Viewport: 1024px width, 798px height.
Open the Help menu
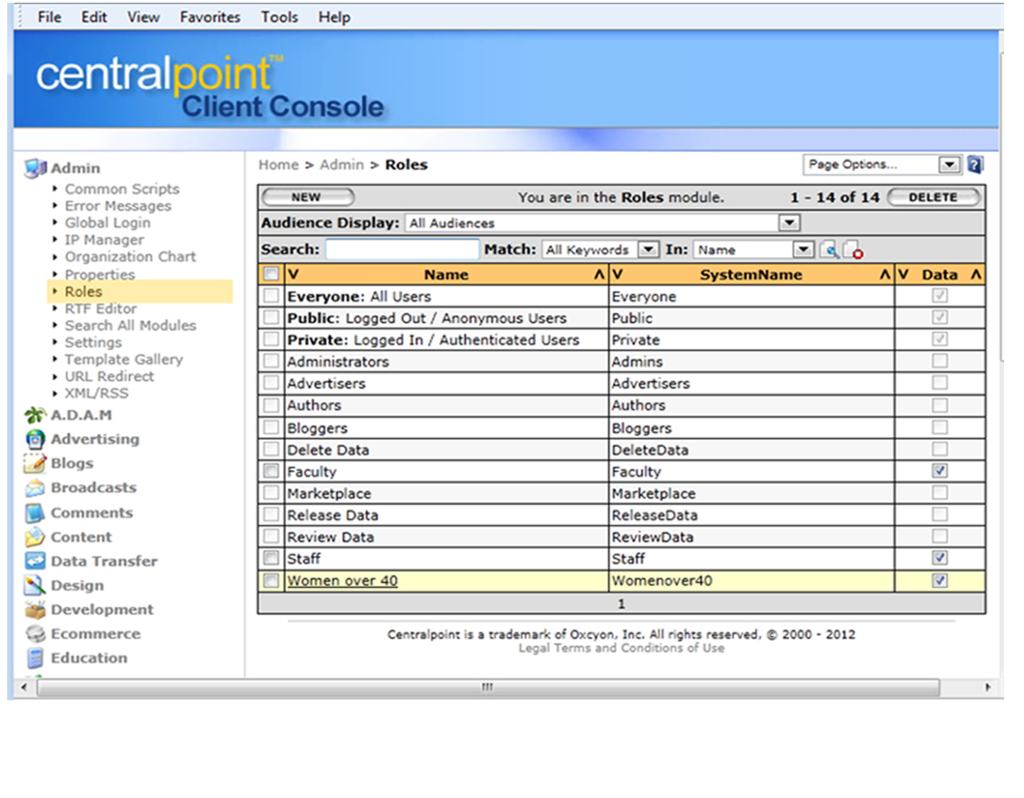[x=334, y=17]
